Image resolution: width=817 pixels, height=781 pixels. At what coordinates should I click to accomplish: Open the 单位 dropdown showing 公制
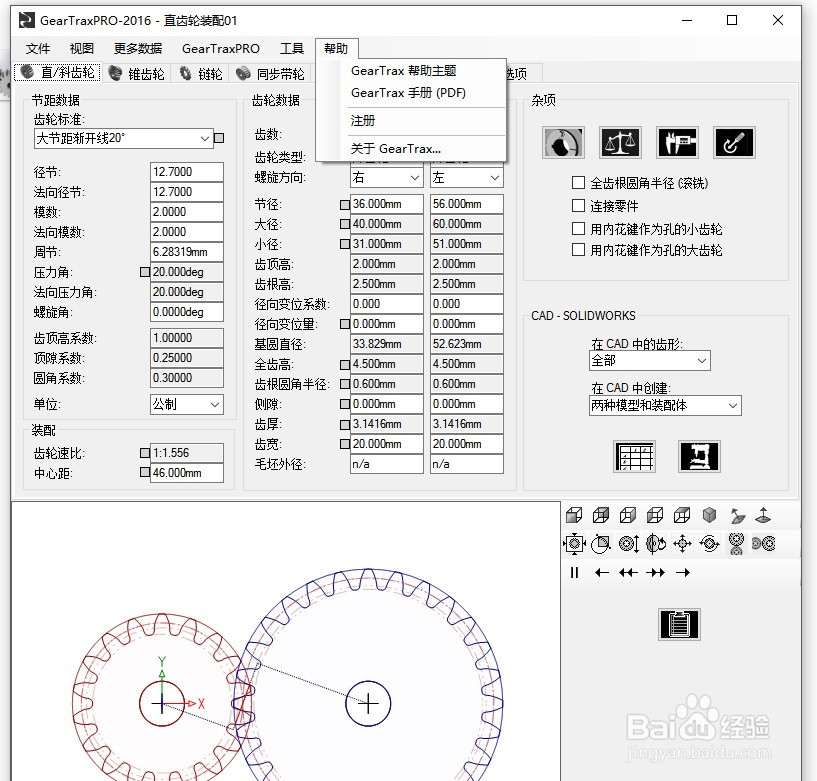coord(187,404)
